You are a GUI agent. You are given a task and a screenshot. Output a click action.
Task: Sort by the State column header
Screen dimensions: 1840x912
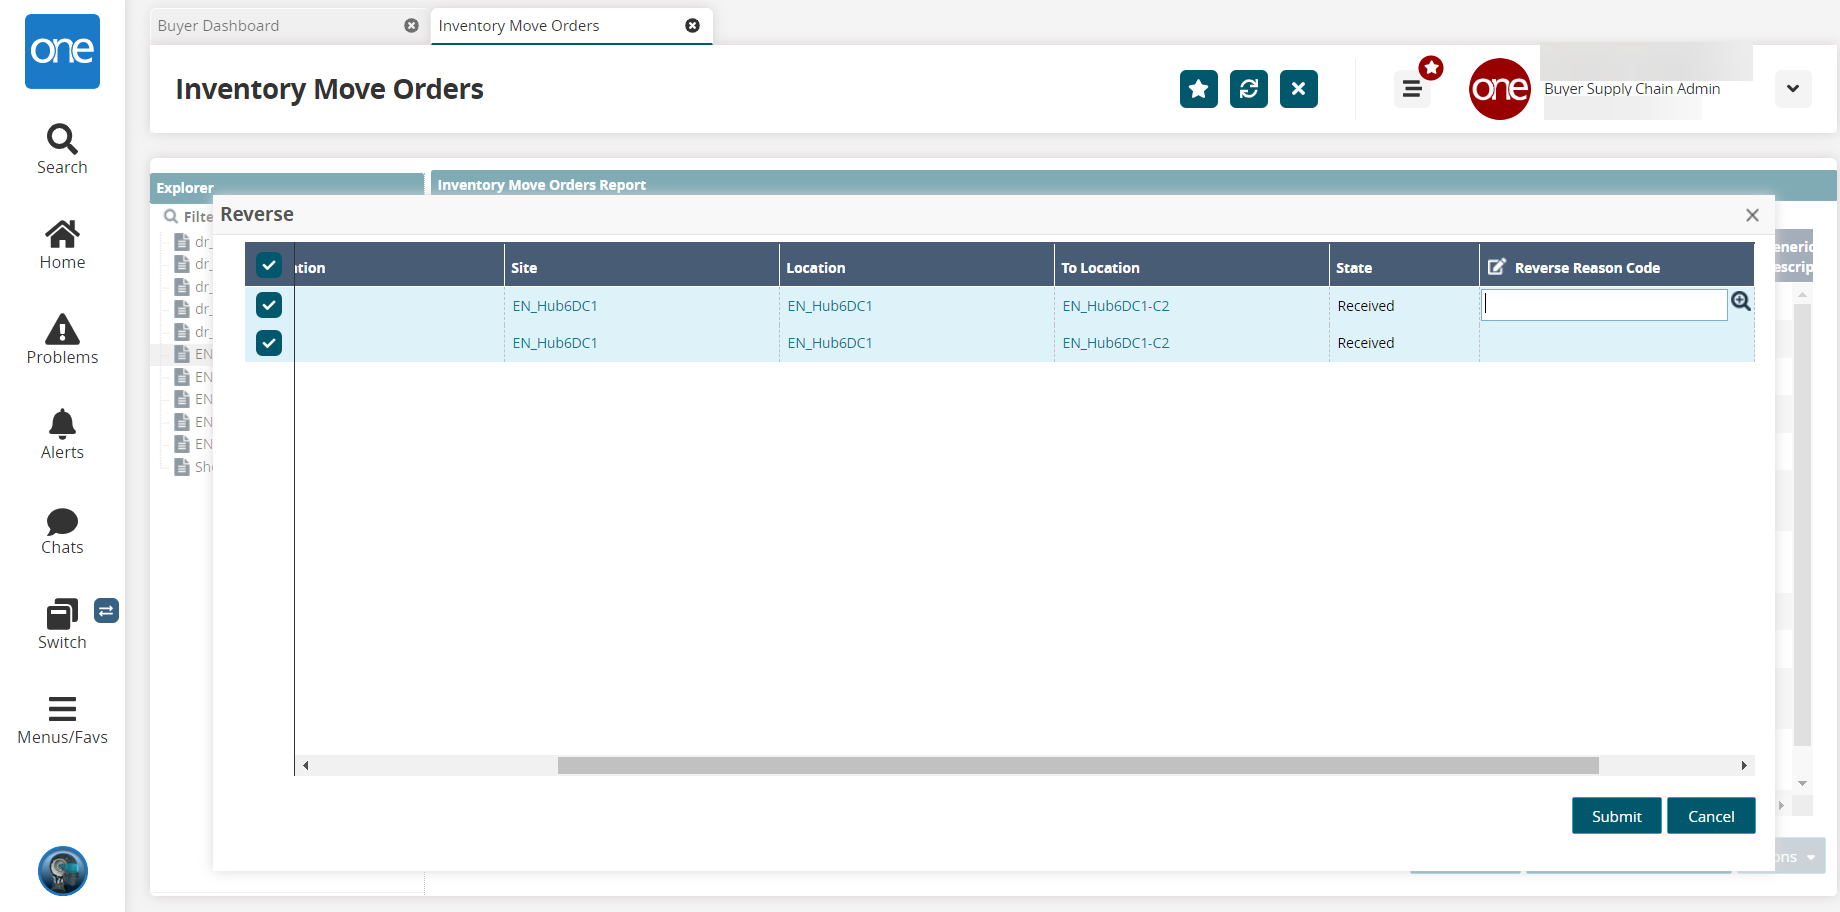point(1404,267)
